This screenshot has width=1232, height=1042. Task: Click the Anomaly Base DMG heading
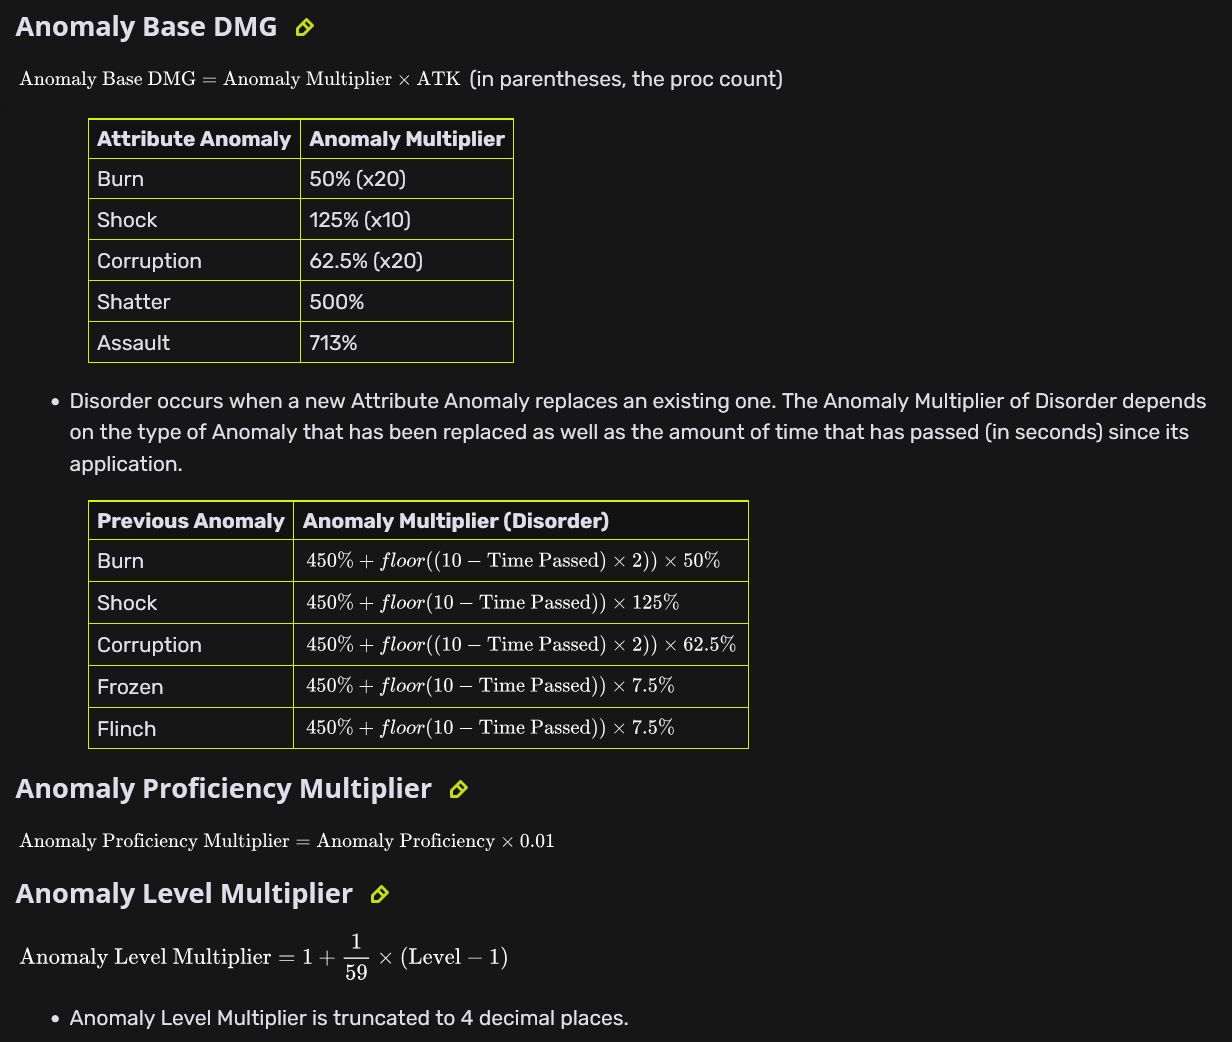click(x=146, y=27)
